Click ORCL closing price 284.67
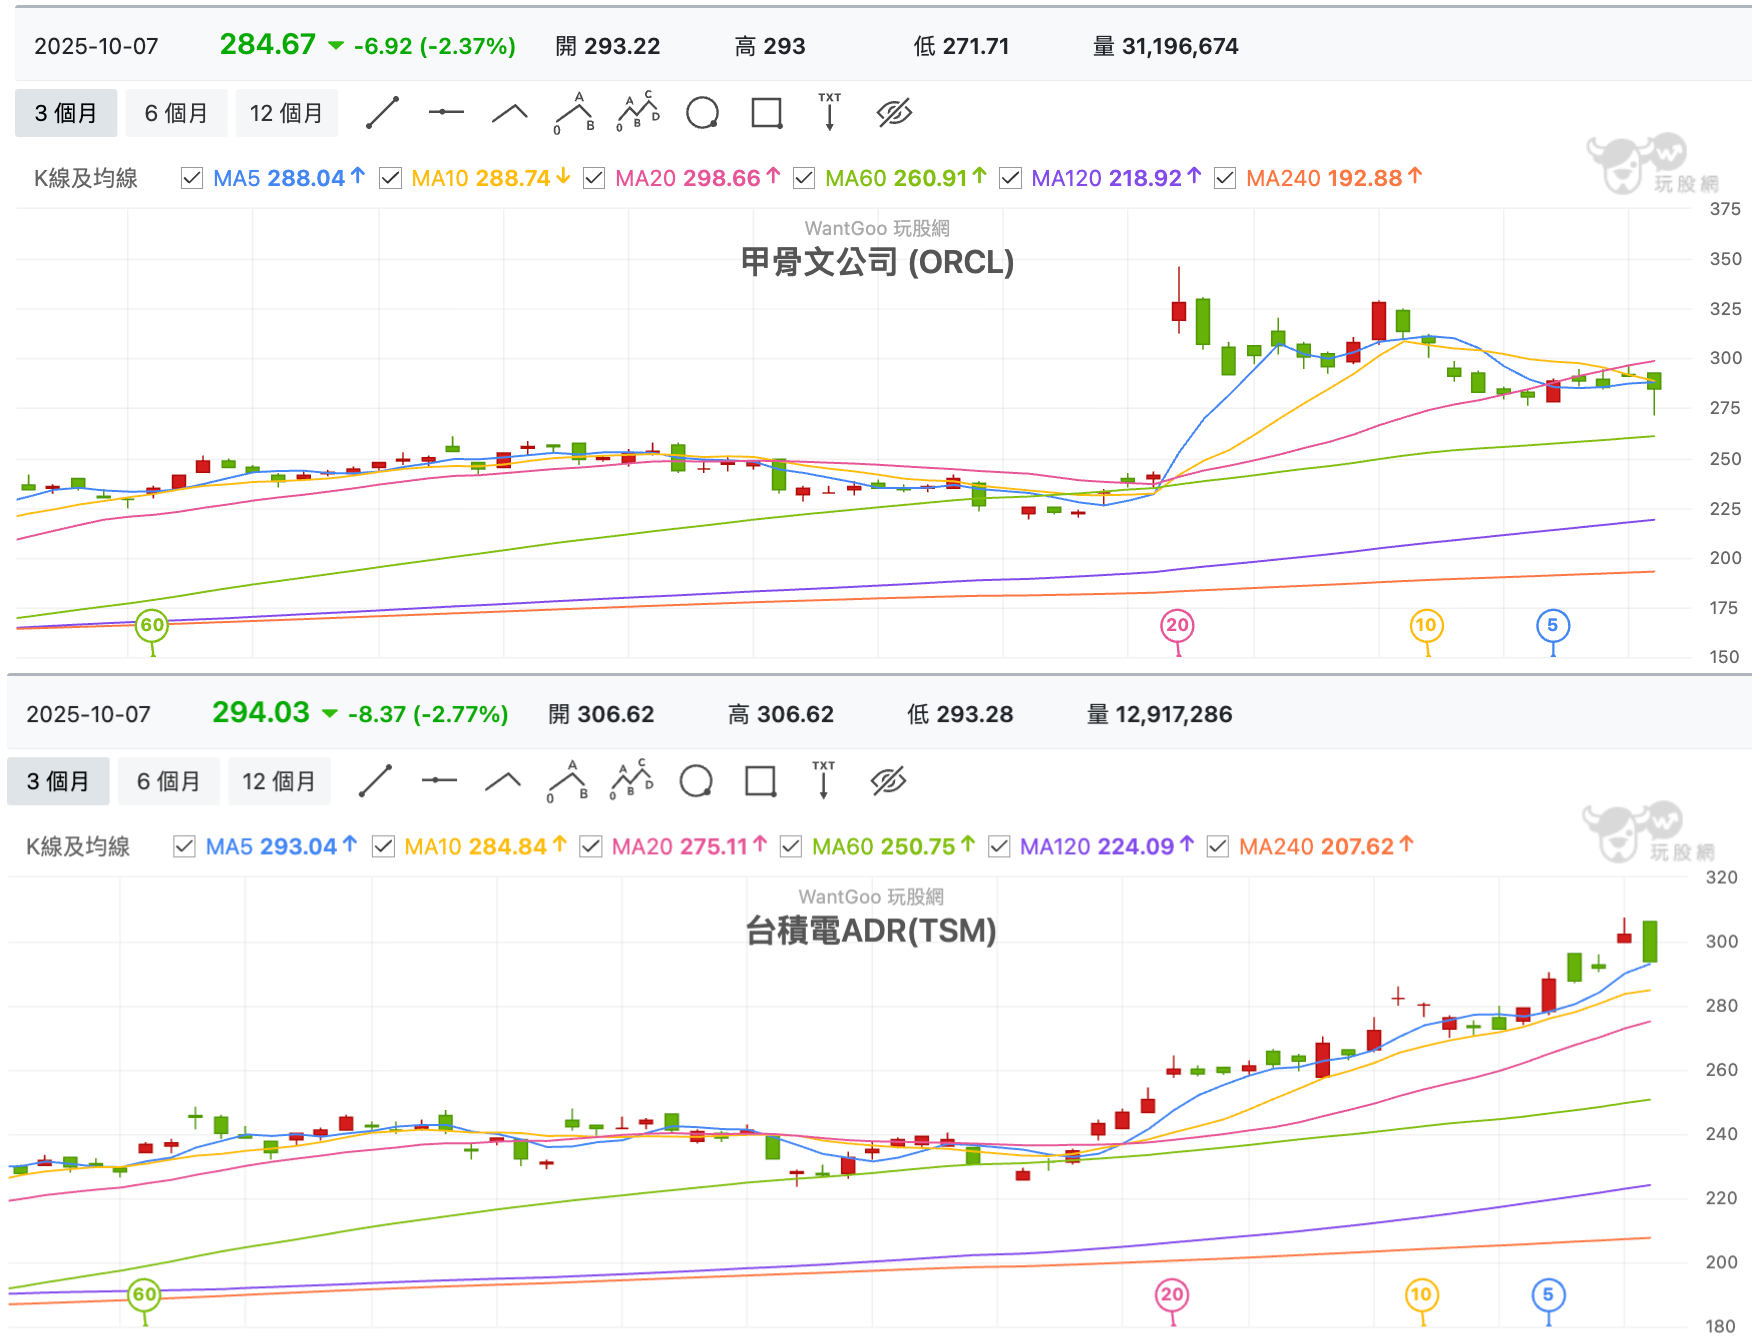 (268, 45)
